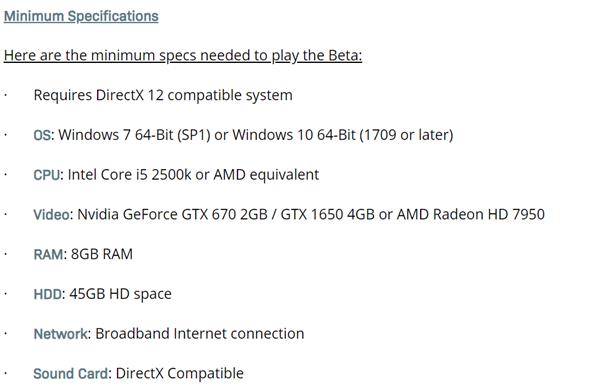Image resolution: width=600 pixels, height=390 pixels.
Task: Click the GTX 1650 4GB text
Action: [x=328, y=215]
